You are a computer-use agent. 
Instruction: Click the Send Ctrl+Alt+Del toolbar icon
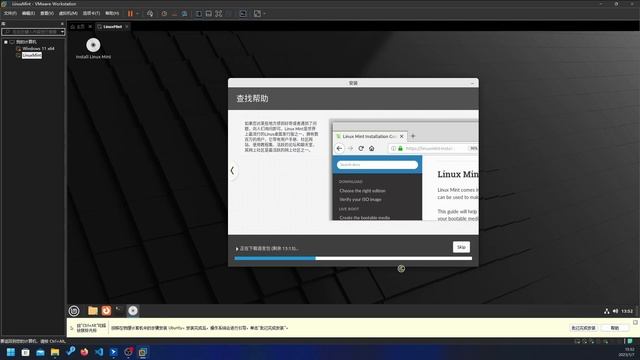(150, 13)
